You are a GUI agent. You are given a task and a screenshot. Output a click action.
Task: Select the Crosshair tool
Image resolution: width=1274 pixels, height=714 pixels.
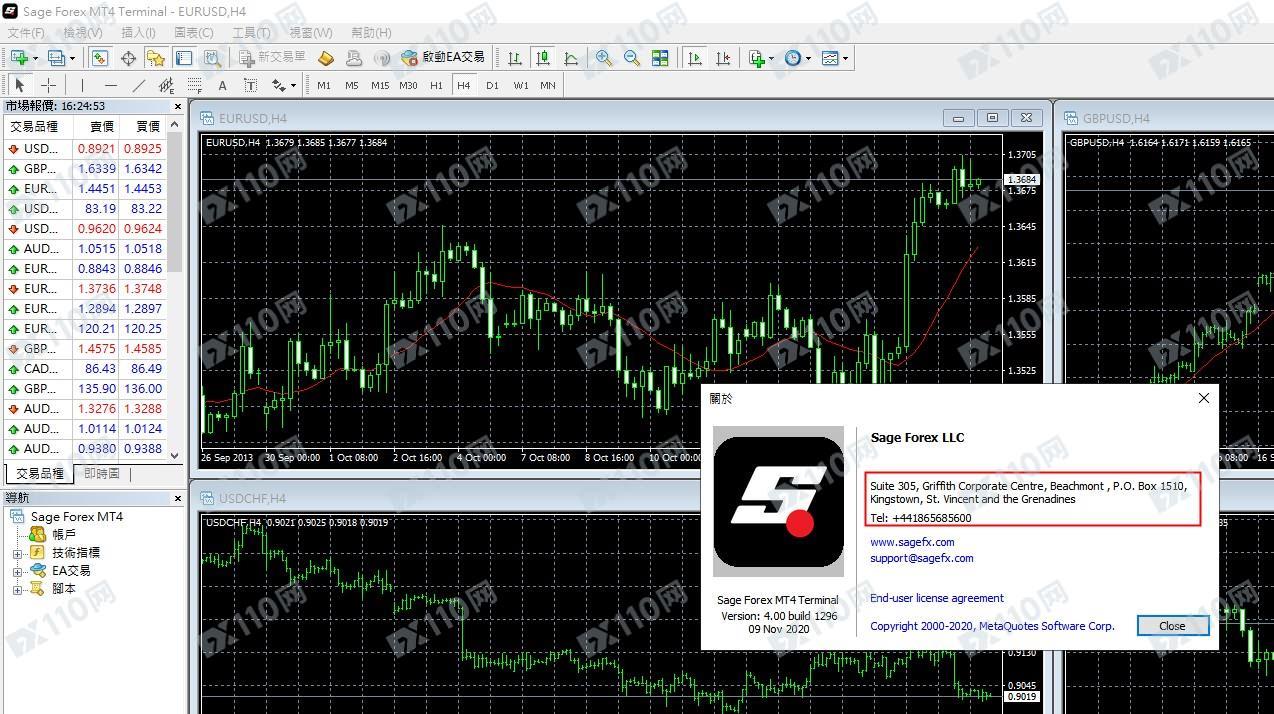[48, 85]
